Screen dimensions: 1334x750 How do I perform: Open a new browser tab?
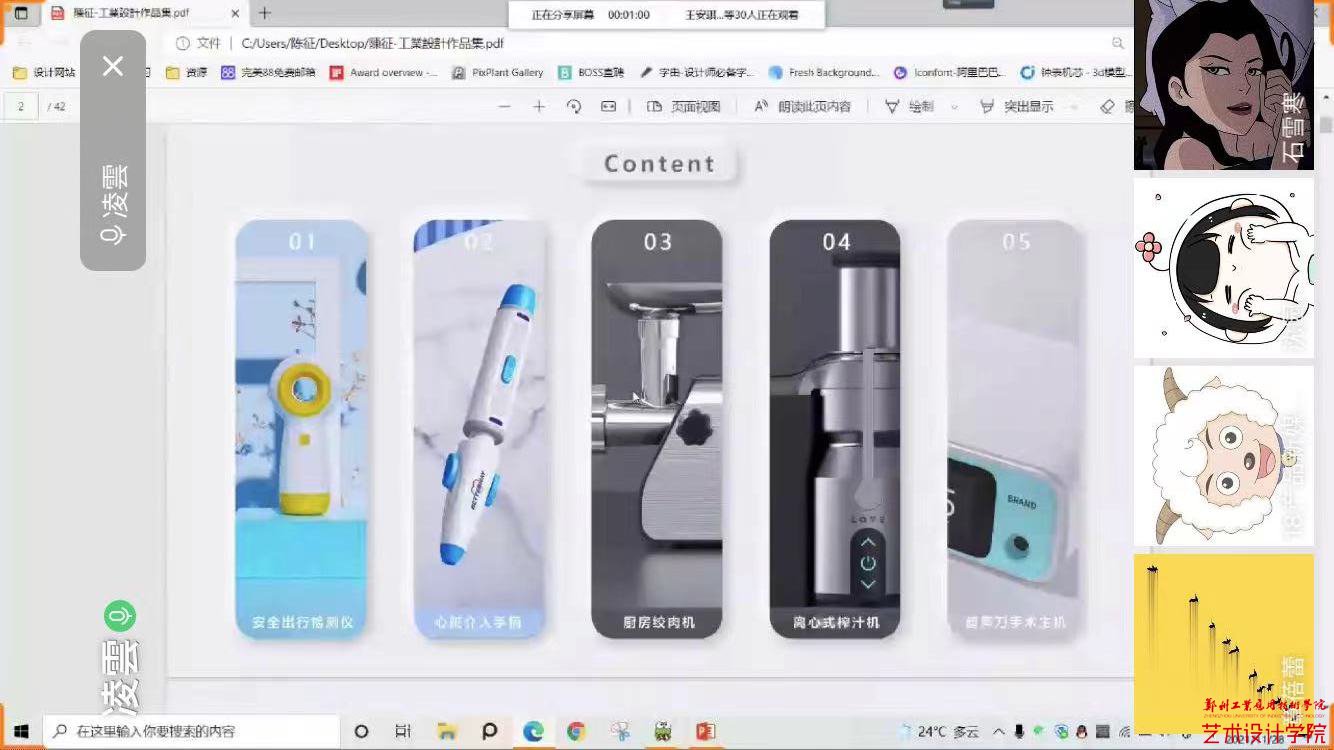coord(264,13)
